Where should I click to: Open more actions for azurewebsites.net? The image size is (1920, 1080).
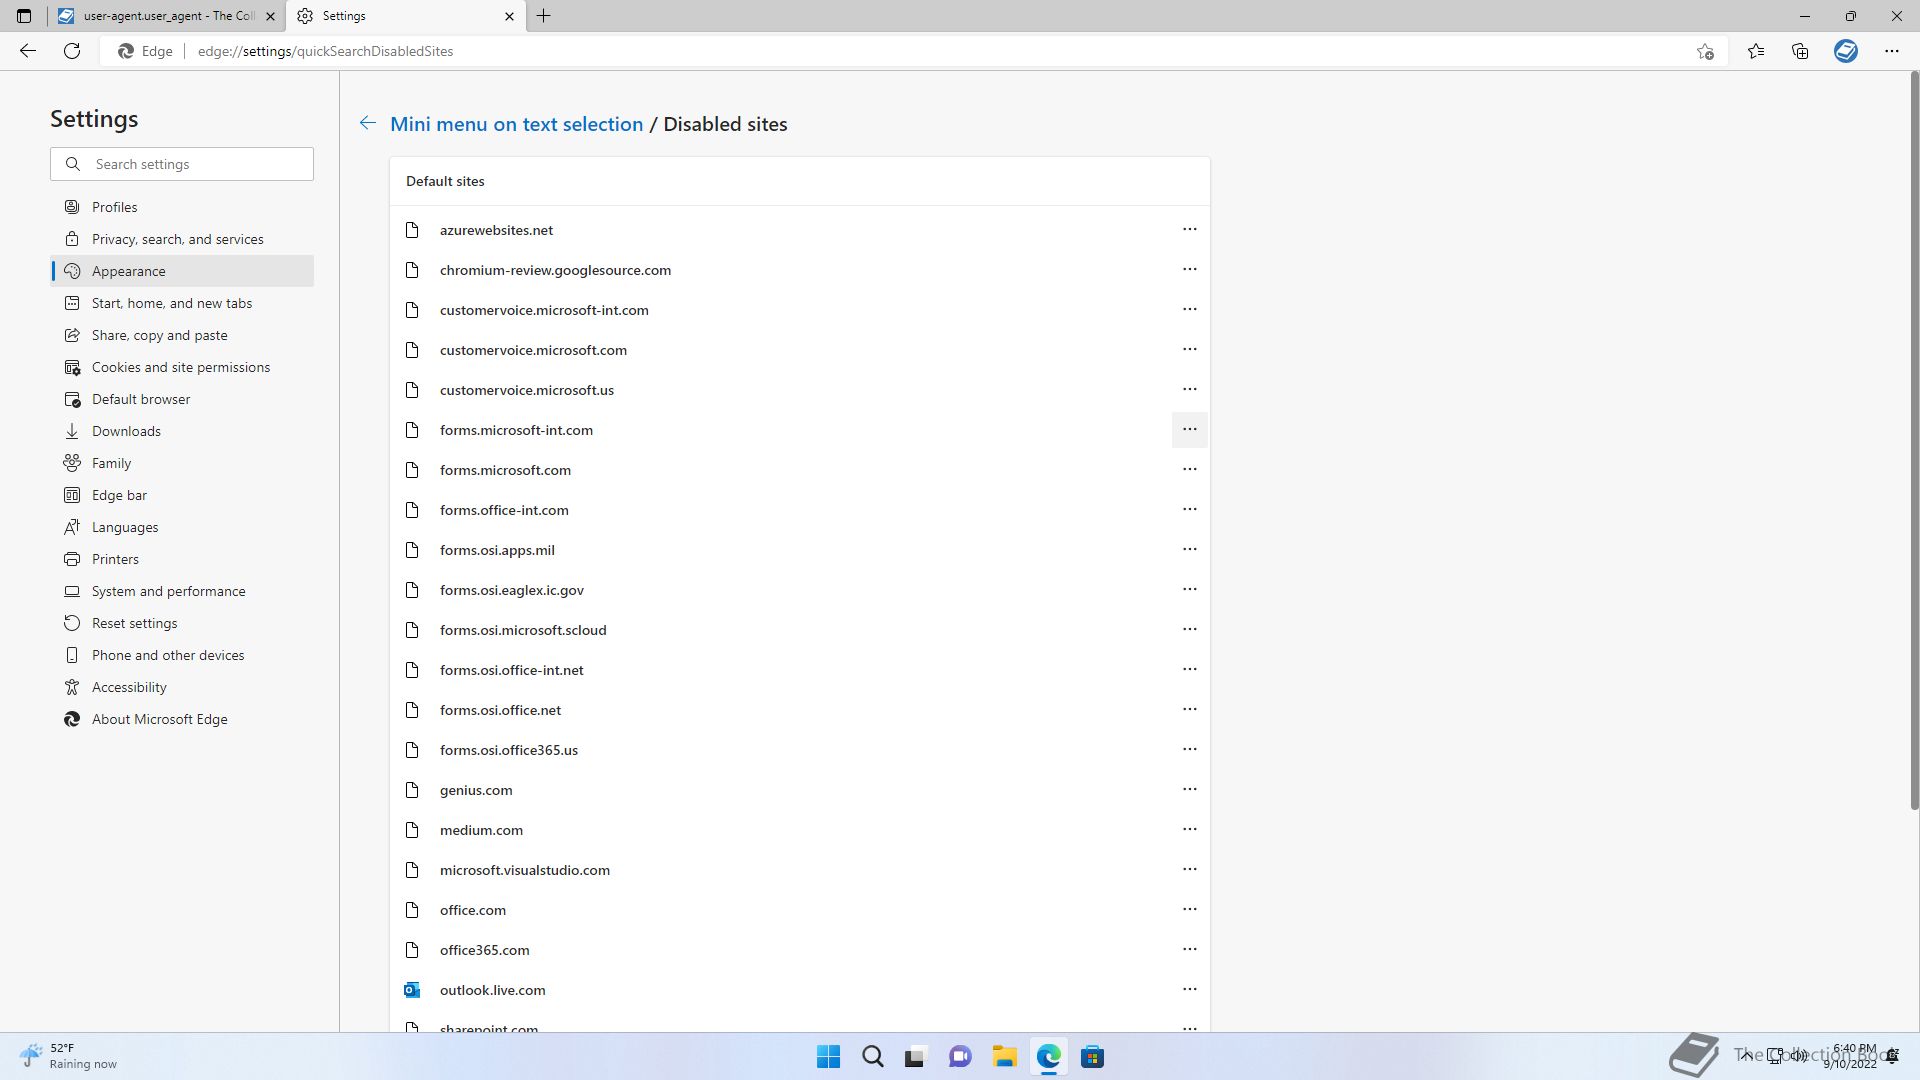[1189, 230]
